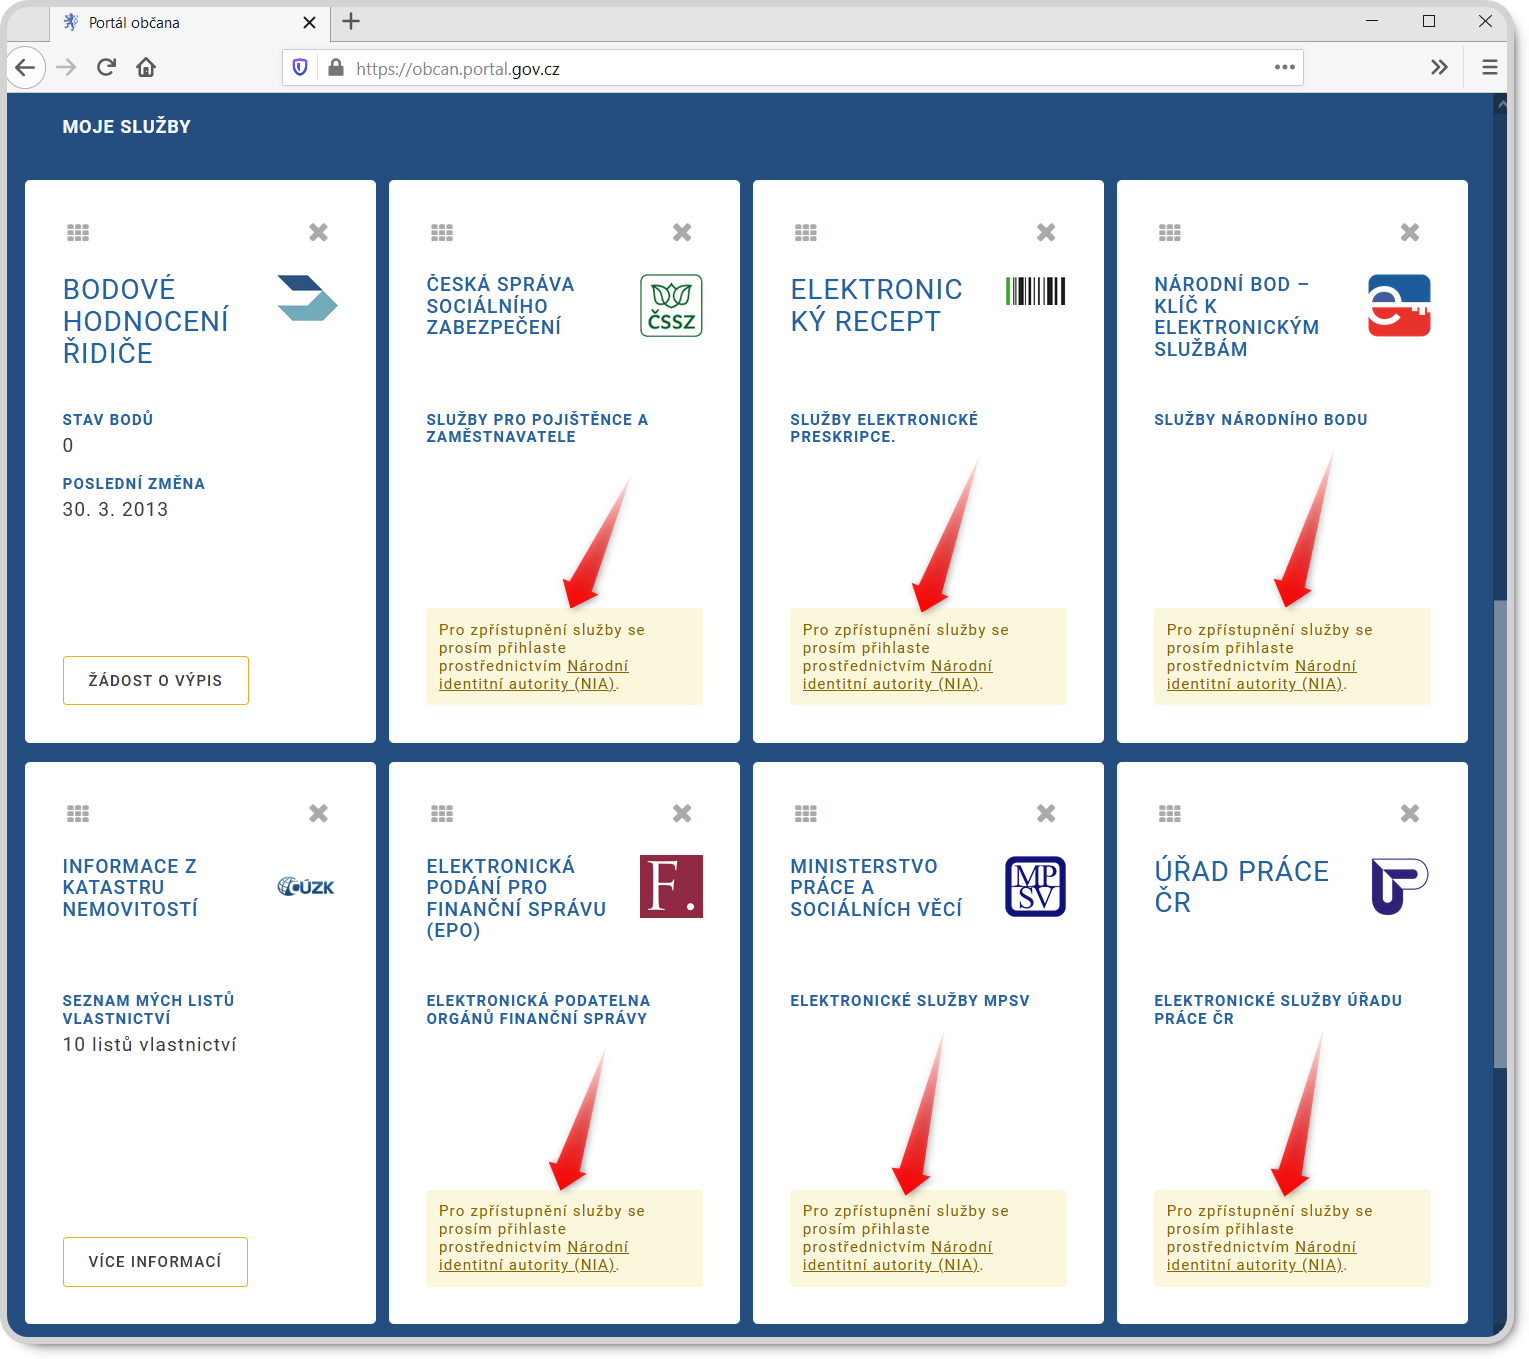This screenshot has width=1529, height=1359.
Task: Show more toolbar items chevron
Action: [x=1439, y=67]
